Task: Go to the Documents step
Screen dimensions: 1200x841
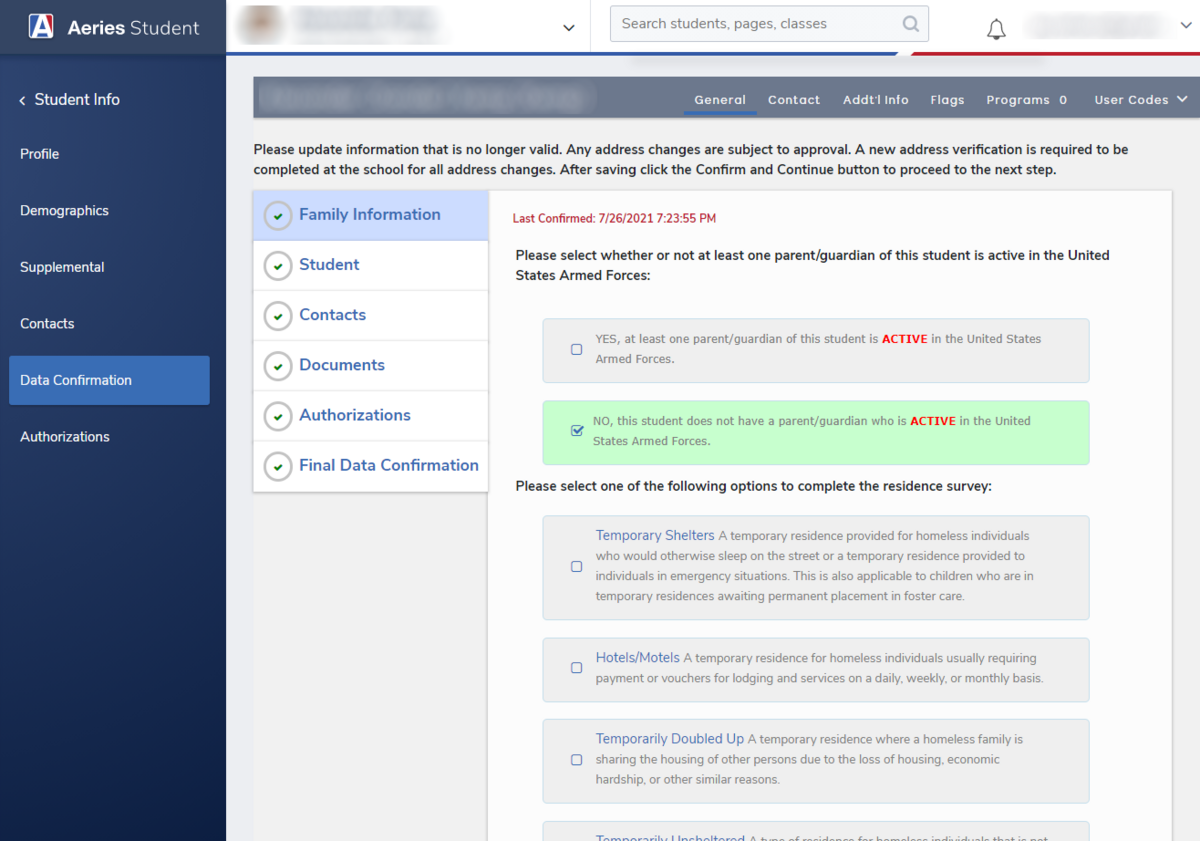Action: point(371,365)
